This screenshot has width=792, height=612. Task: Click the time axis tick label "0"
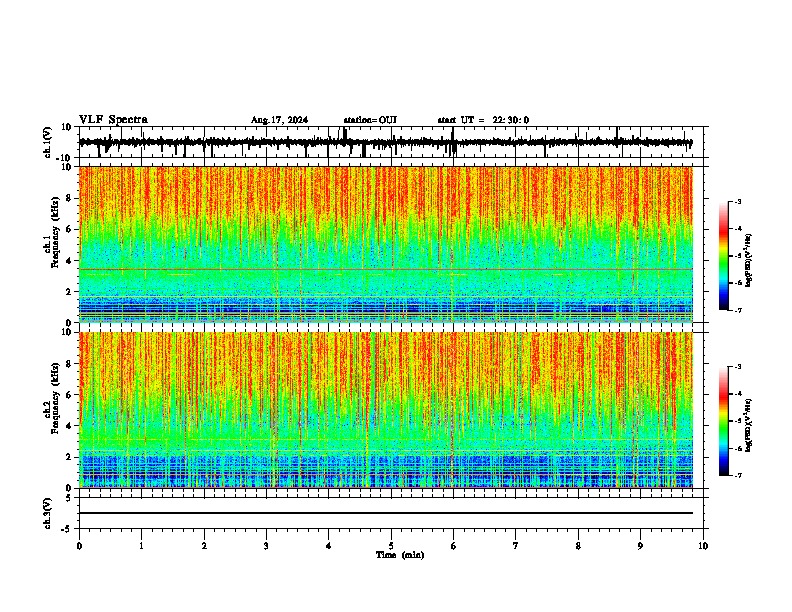79,546
